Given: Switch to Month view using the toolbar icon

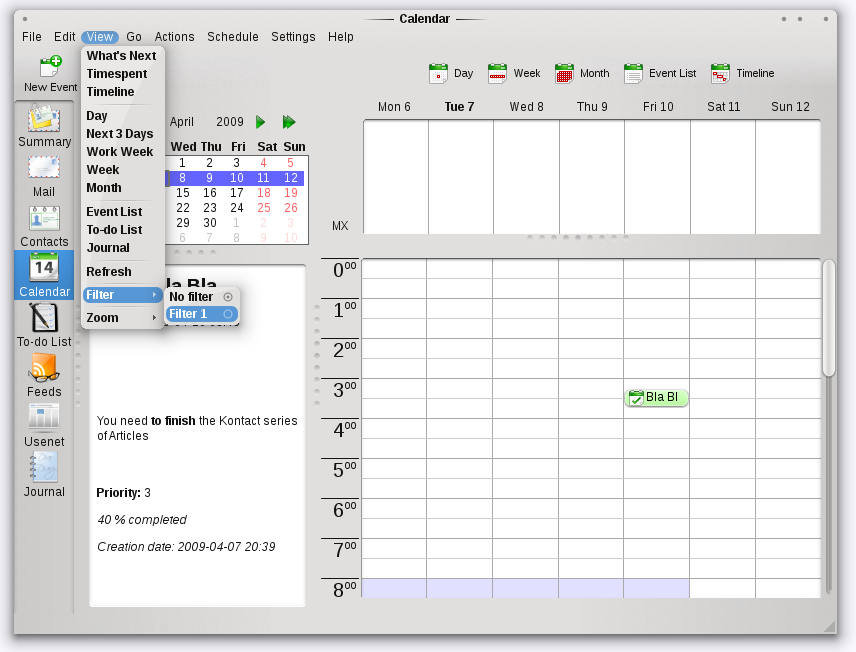Looking at the screenshot, I should (x=580, y=73).
